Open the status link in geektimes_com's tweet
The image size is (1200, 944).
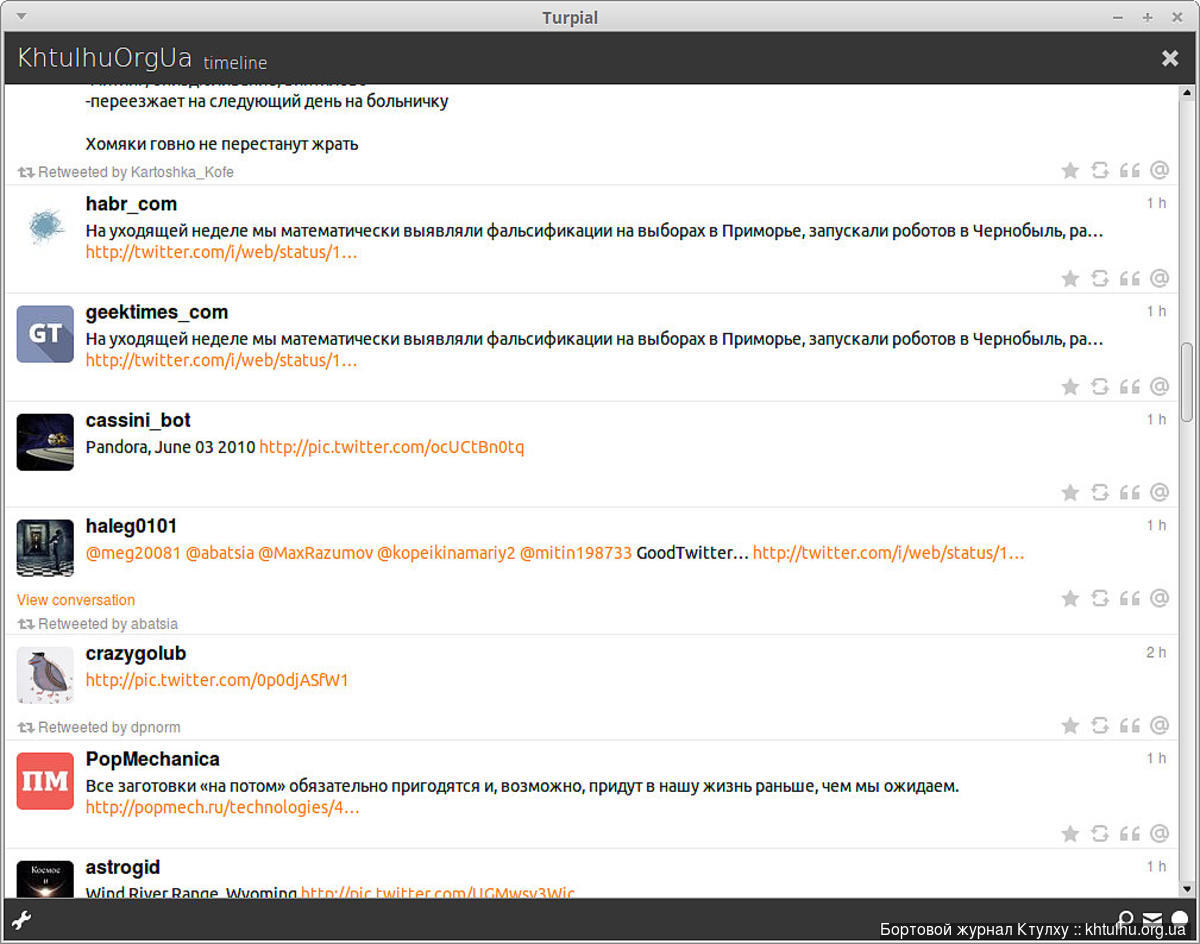pyautogui.click(x=221, y=360)
